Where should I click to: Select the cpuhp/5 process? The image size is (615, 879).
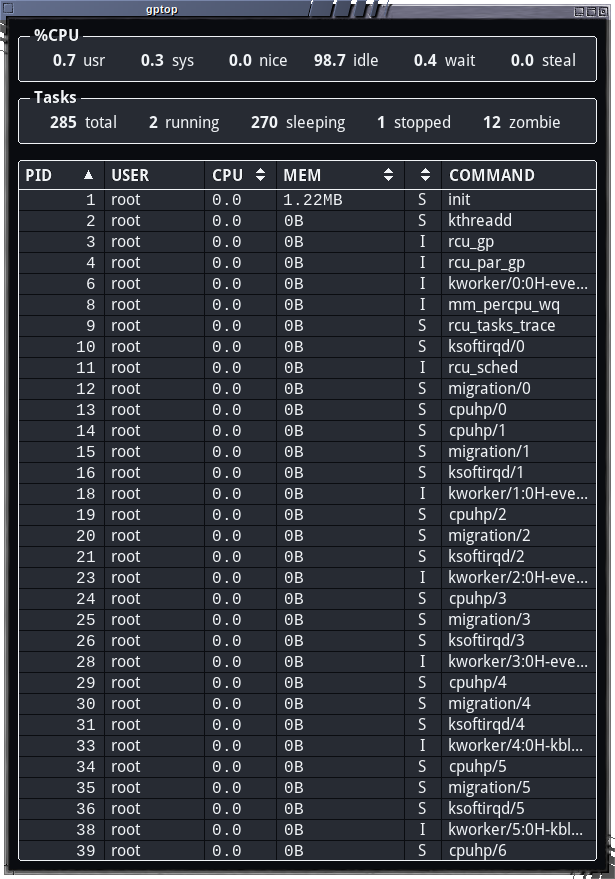coord(307,767)
